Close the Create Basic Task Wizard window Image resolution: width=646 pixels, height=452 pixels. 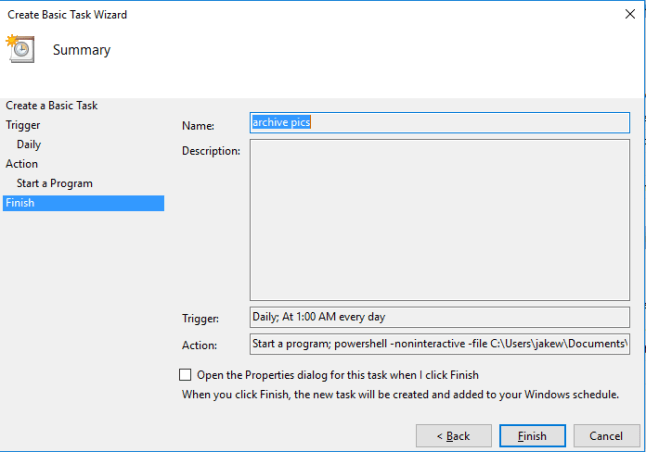coord(629,15)
